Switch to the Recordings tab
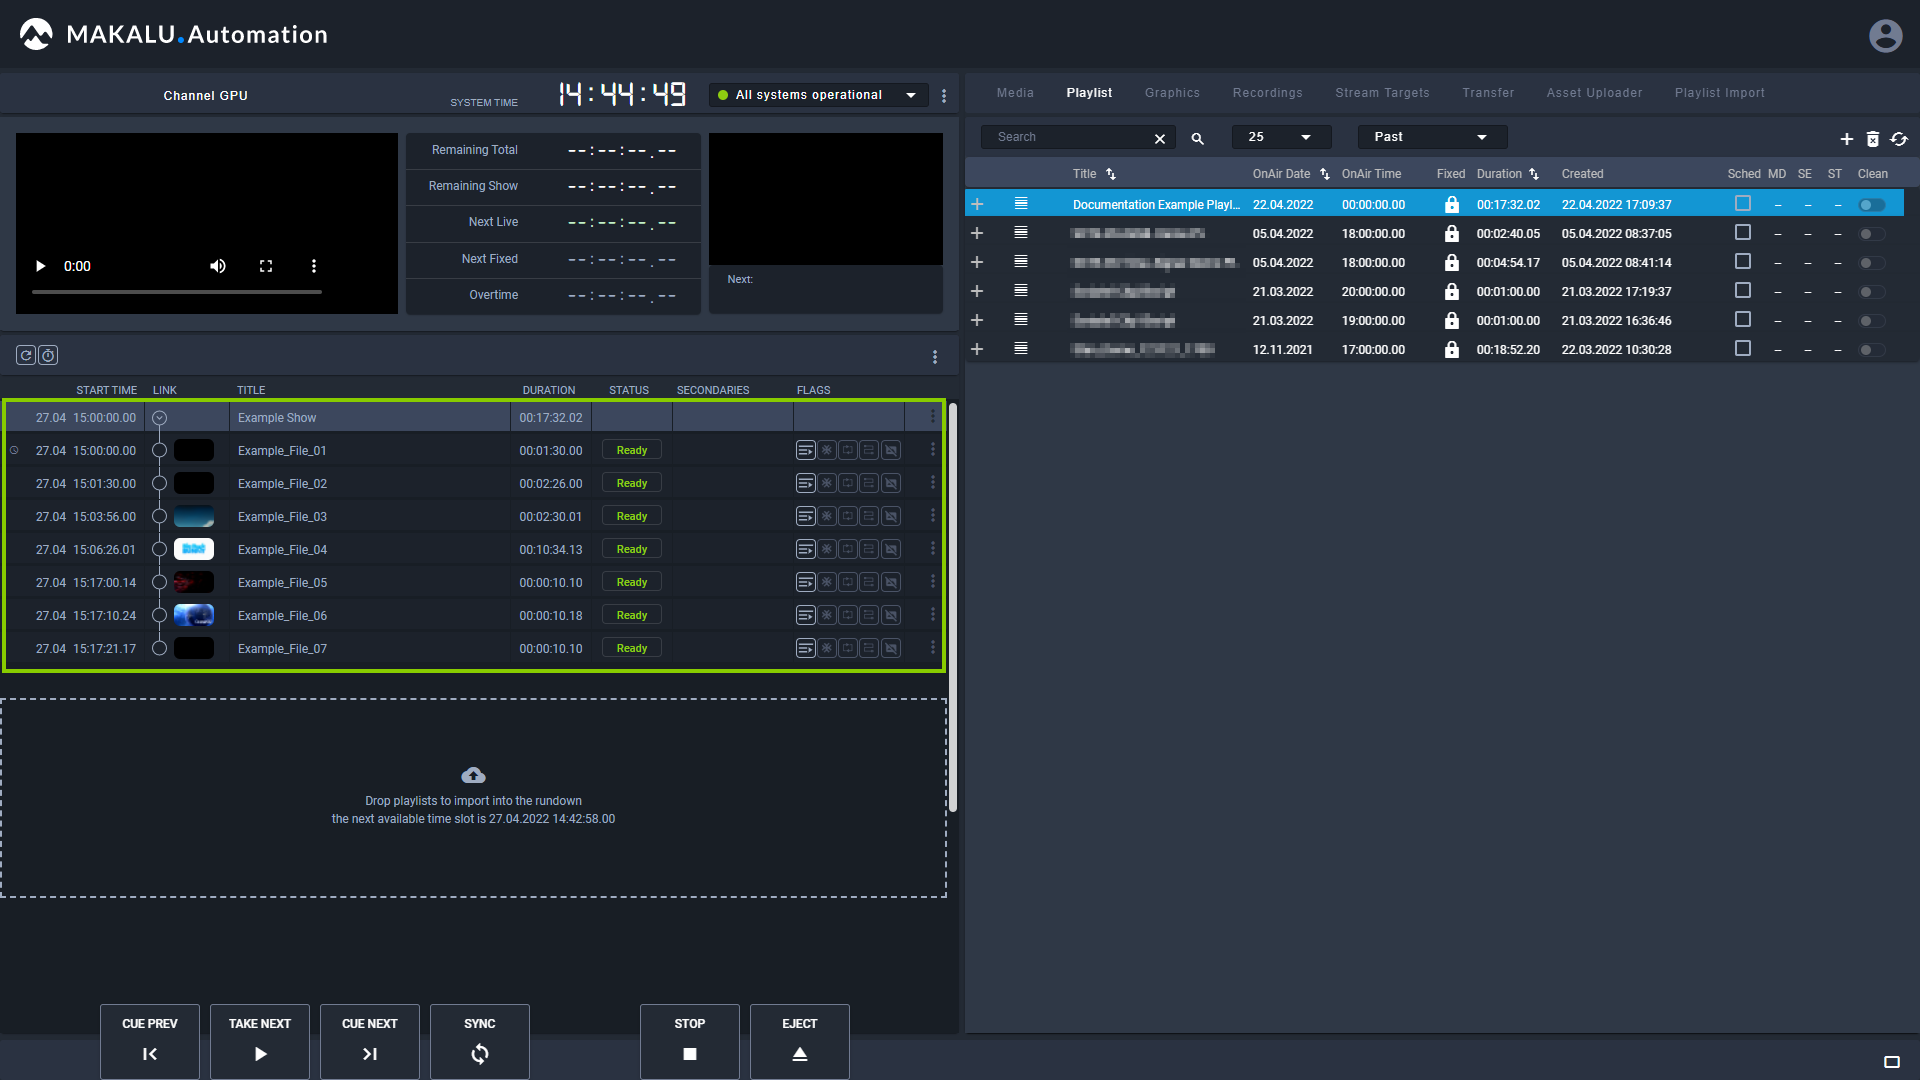Screen dimensions: 1920x1080 (1267, 93)
